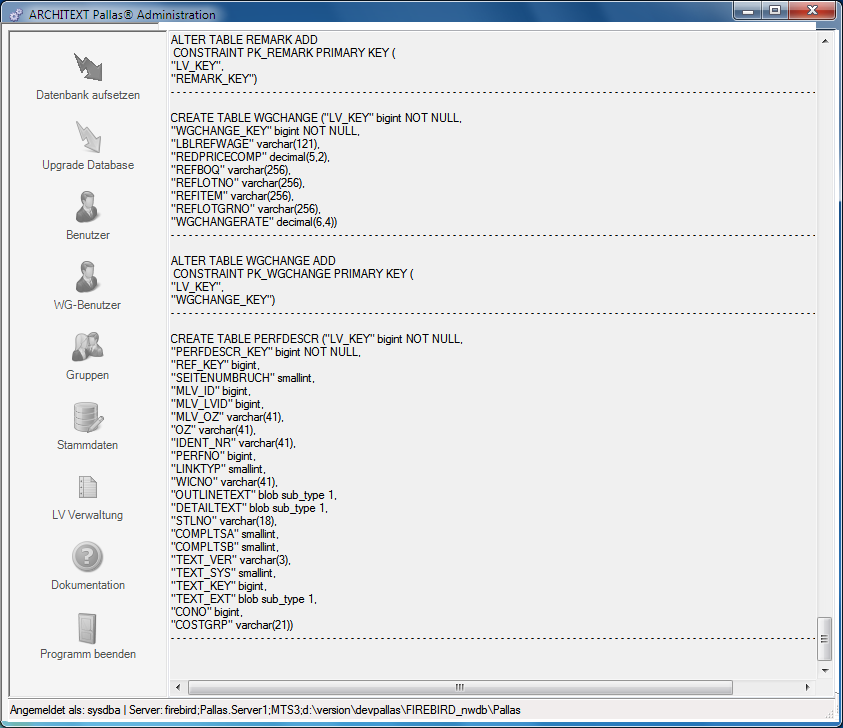Click the horizontal scrollbar right arrow
The image size is (843, 728).
[x=807, y=687]
